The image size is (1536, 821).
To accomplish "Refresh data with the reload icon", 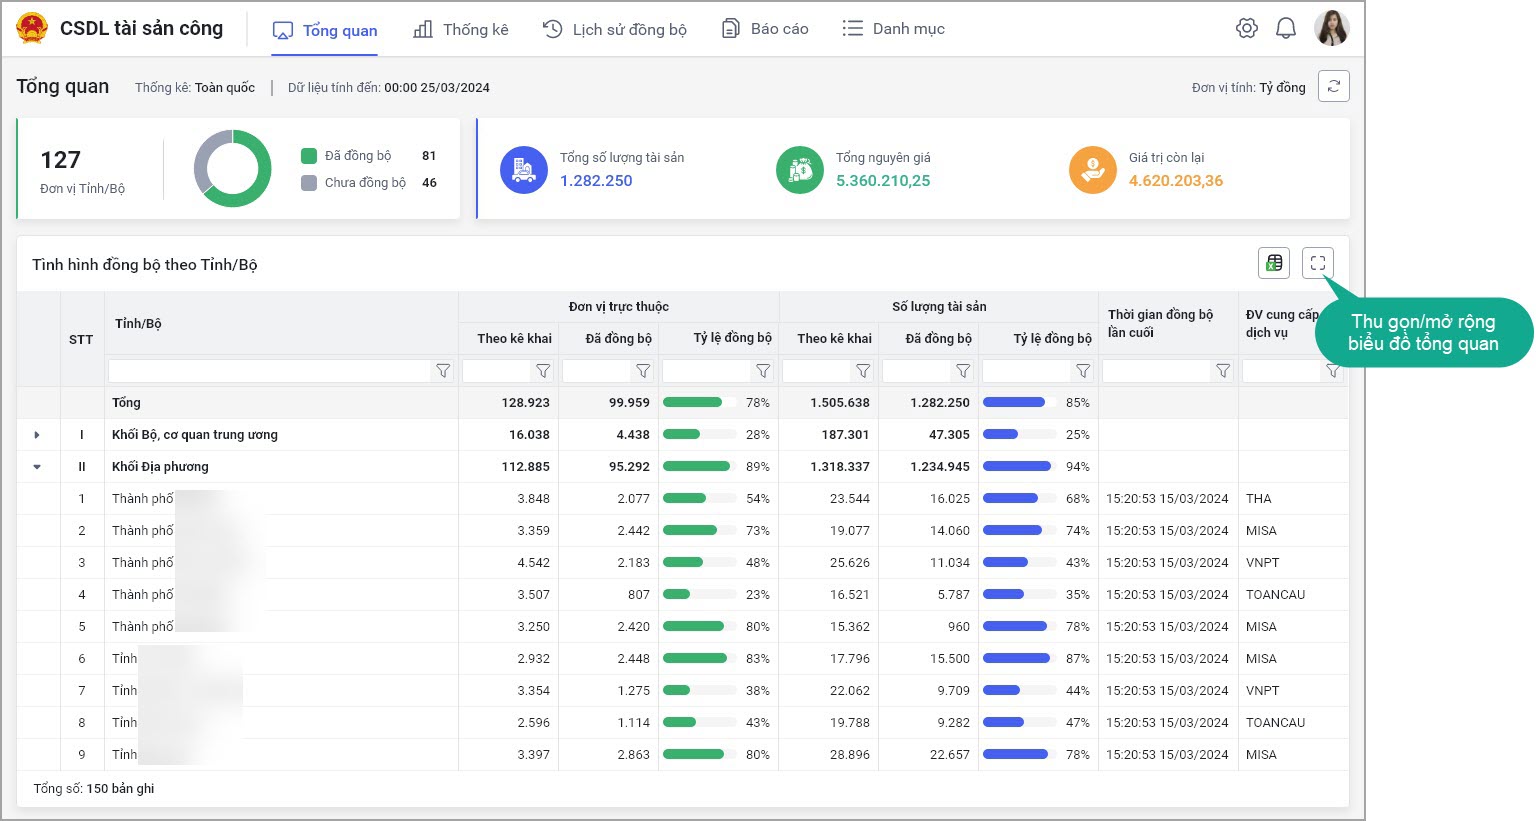I will click(1333, 87).
